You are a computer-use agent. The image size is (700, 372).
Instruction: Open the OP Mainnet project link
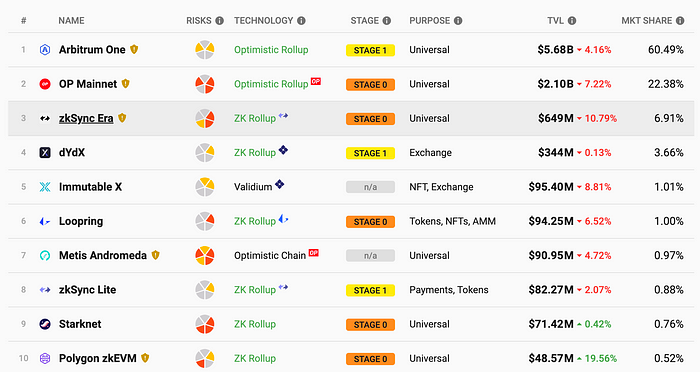click(x=88, y=84)
